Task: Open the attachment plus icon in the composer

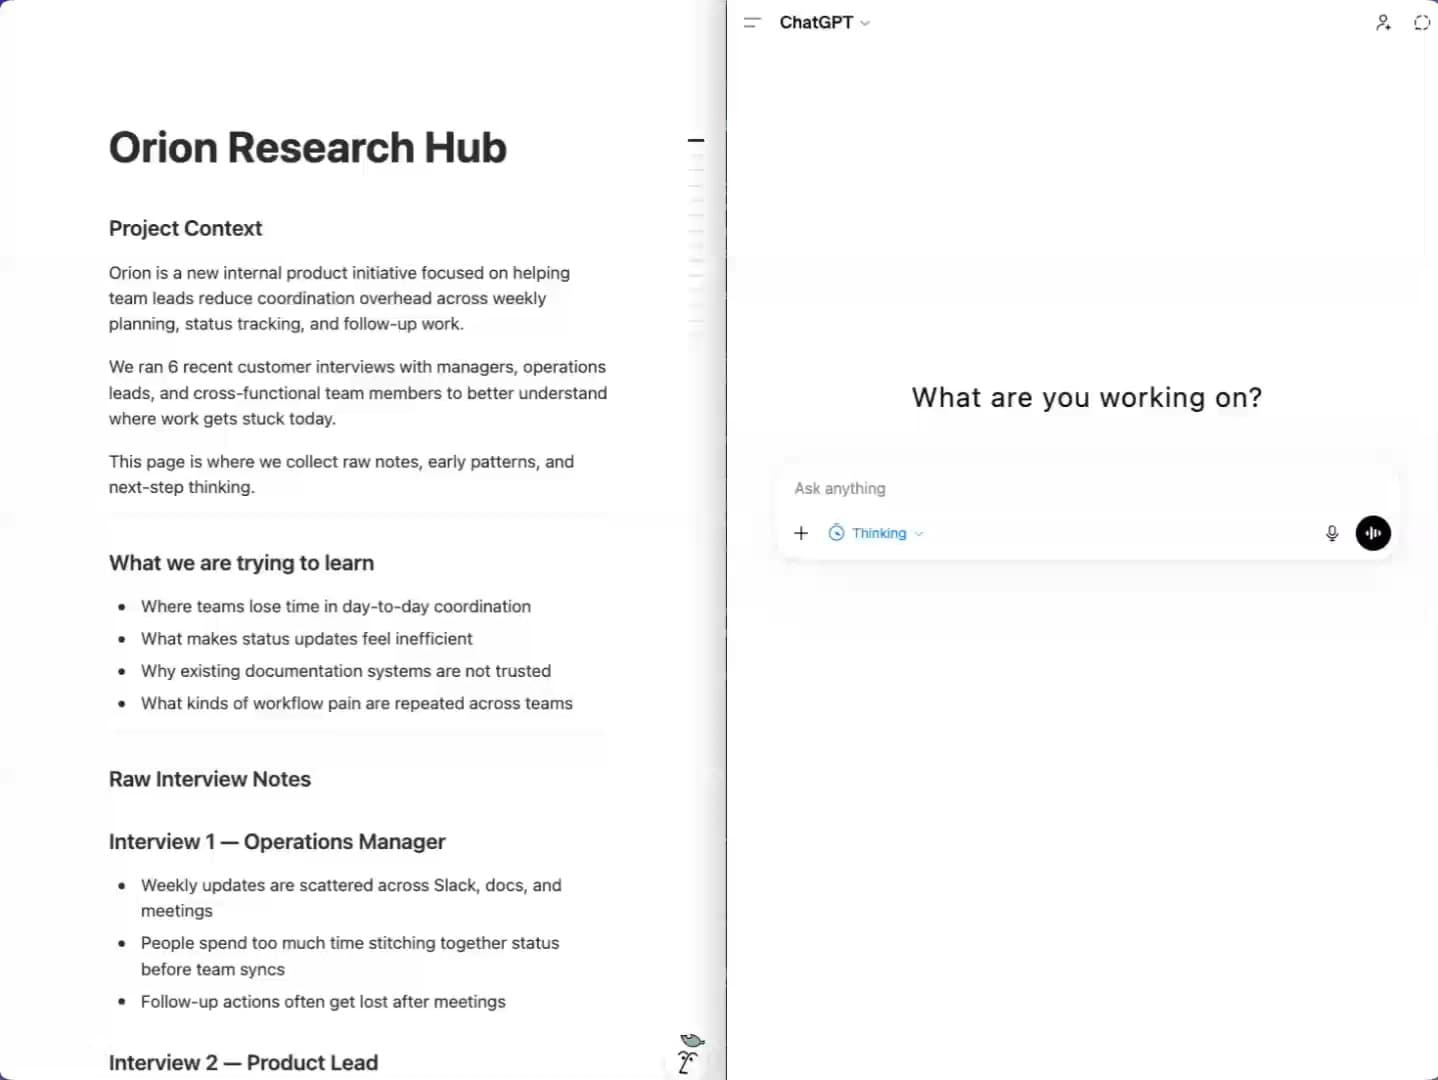Action: 800,533
